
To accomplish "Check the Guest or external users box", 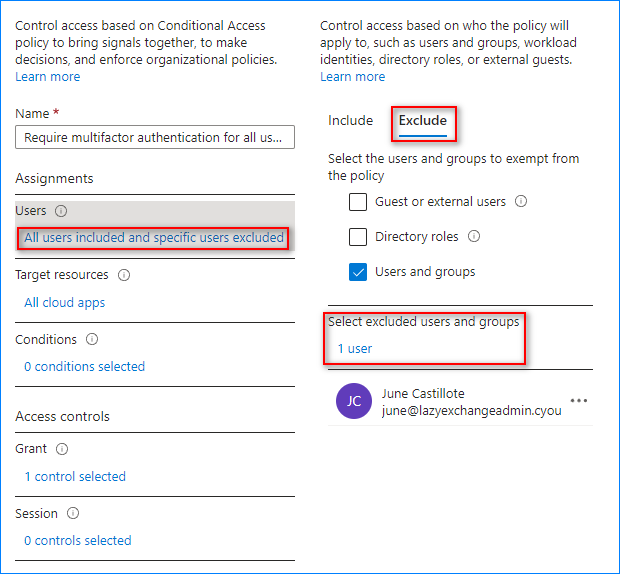I will click(358, 202).
